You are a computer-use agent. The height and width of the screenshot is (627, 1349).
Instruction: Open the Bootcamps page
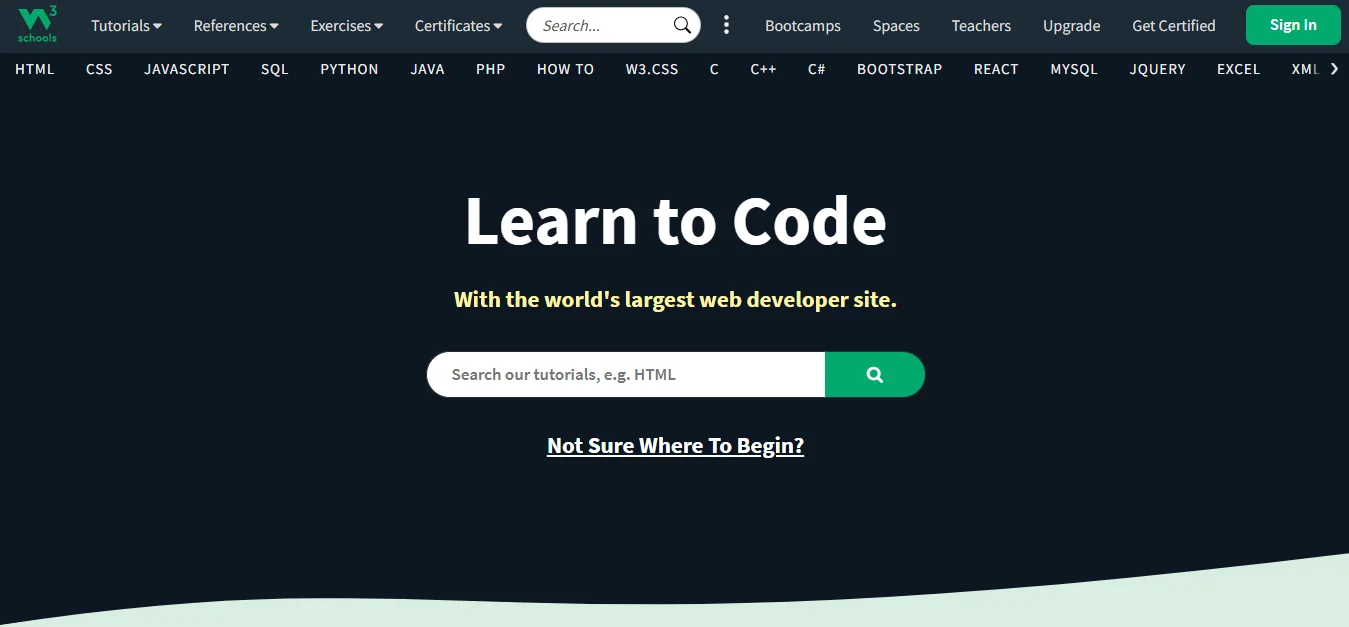[802, 25]
